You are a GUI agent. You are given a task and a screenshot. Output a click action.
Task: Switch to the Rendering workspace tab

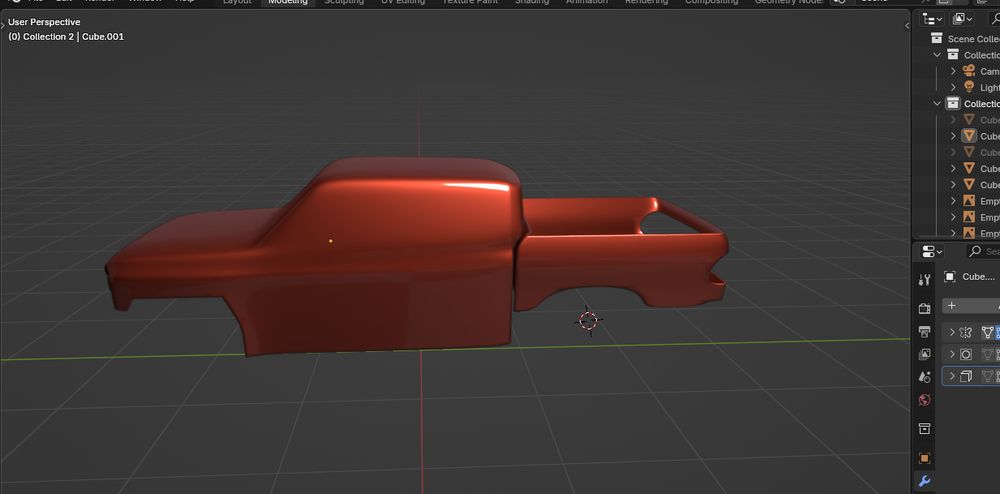click(x=646, y=2)
